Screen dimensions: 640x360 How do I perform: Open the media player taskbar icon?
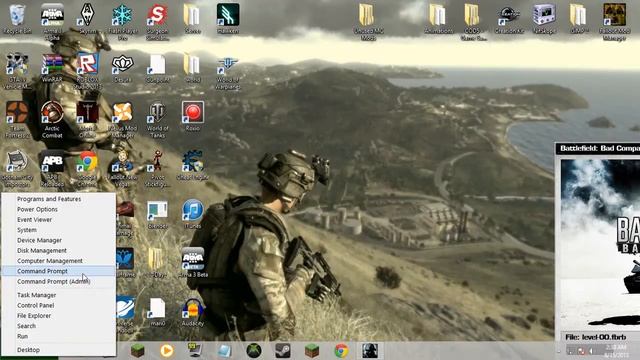[167, 351]
